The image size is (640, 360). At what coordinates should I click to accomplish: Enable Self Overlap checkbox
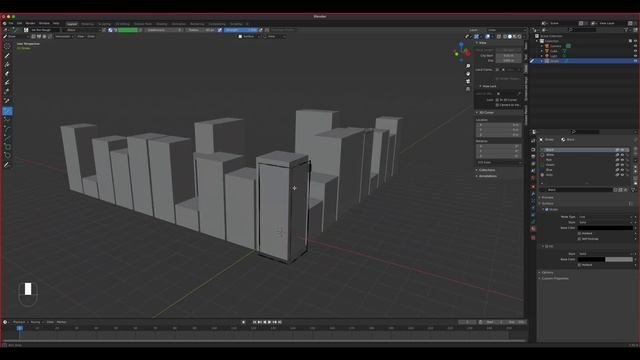(x=580, y=239)
